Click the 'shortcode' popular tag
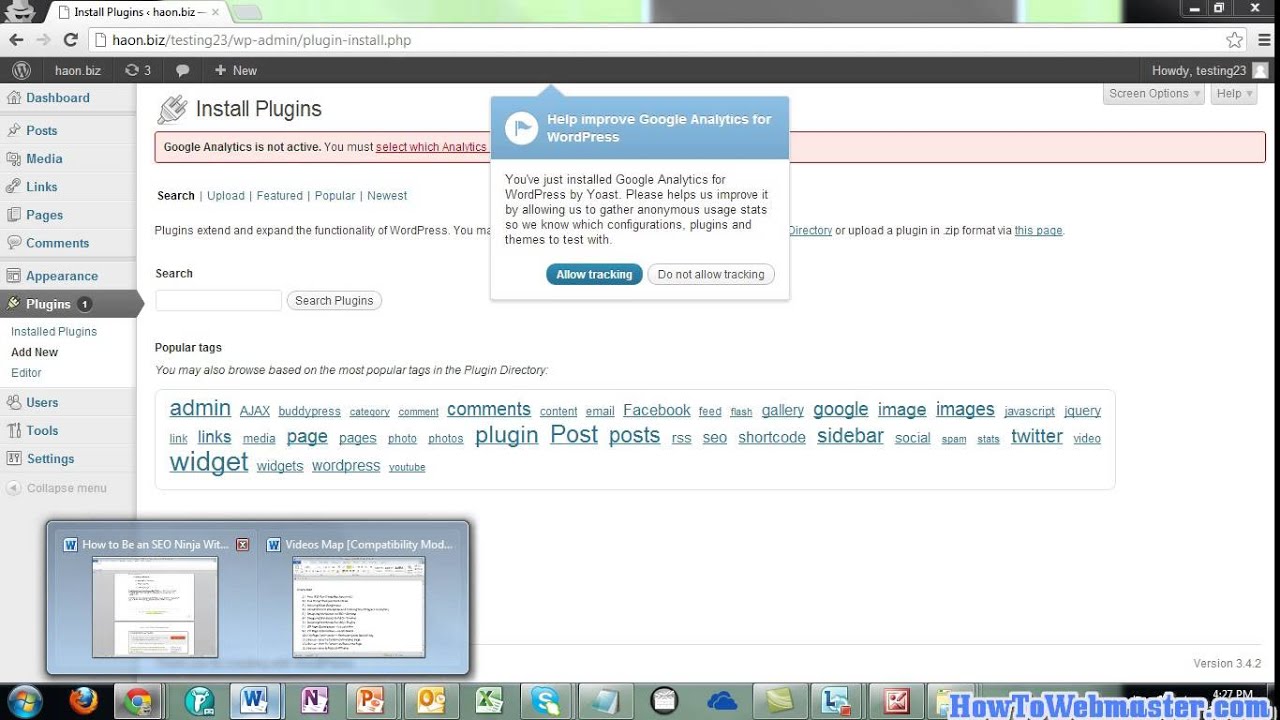Screen dimensions: 1280x720 click(772, 438)
